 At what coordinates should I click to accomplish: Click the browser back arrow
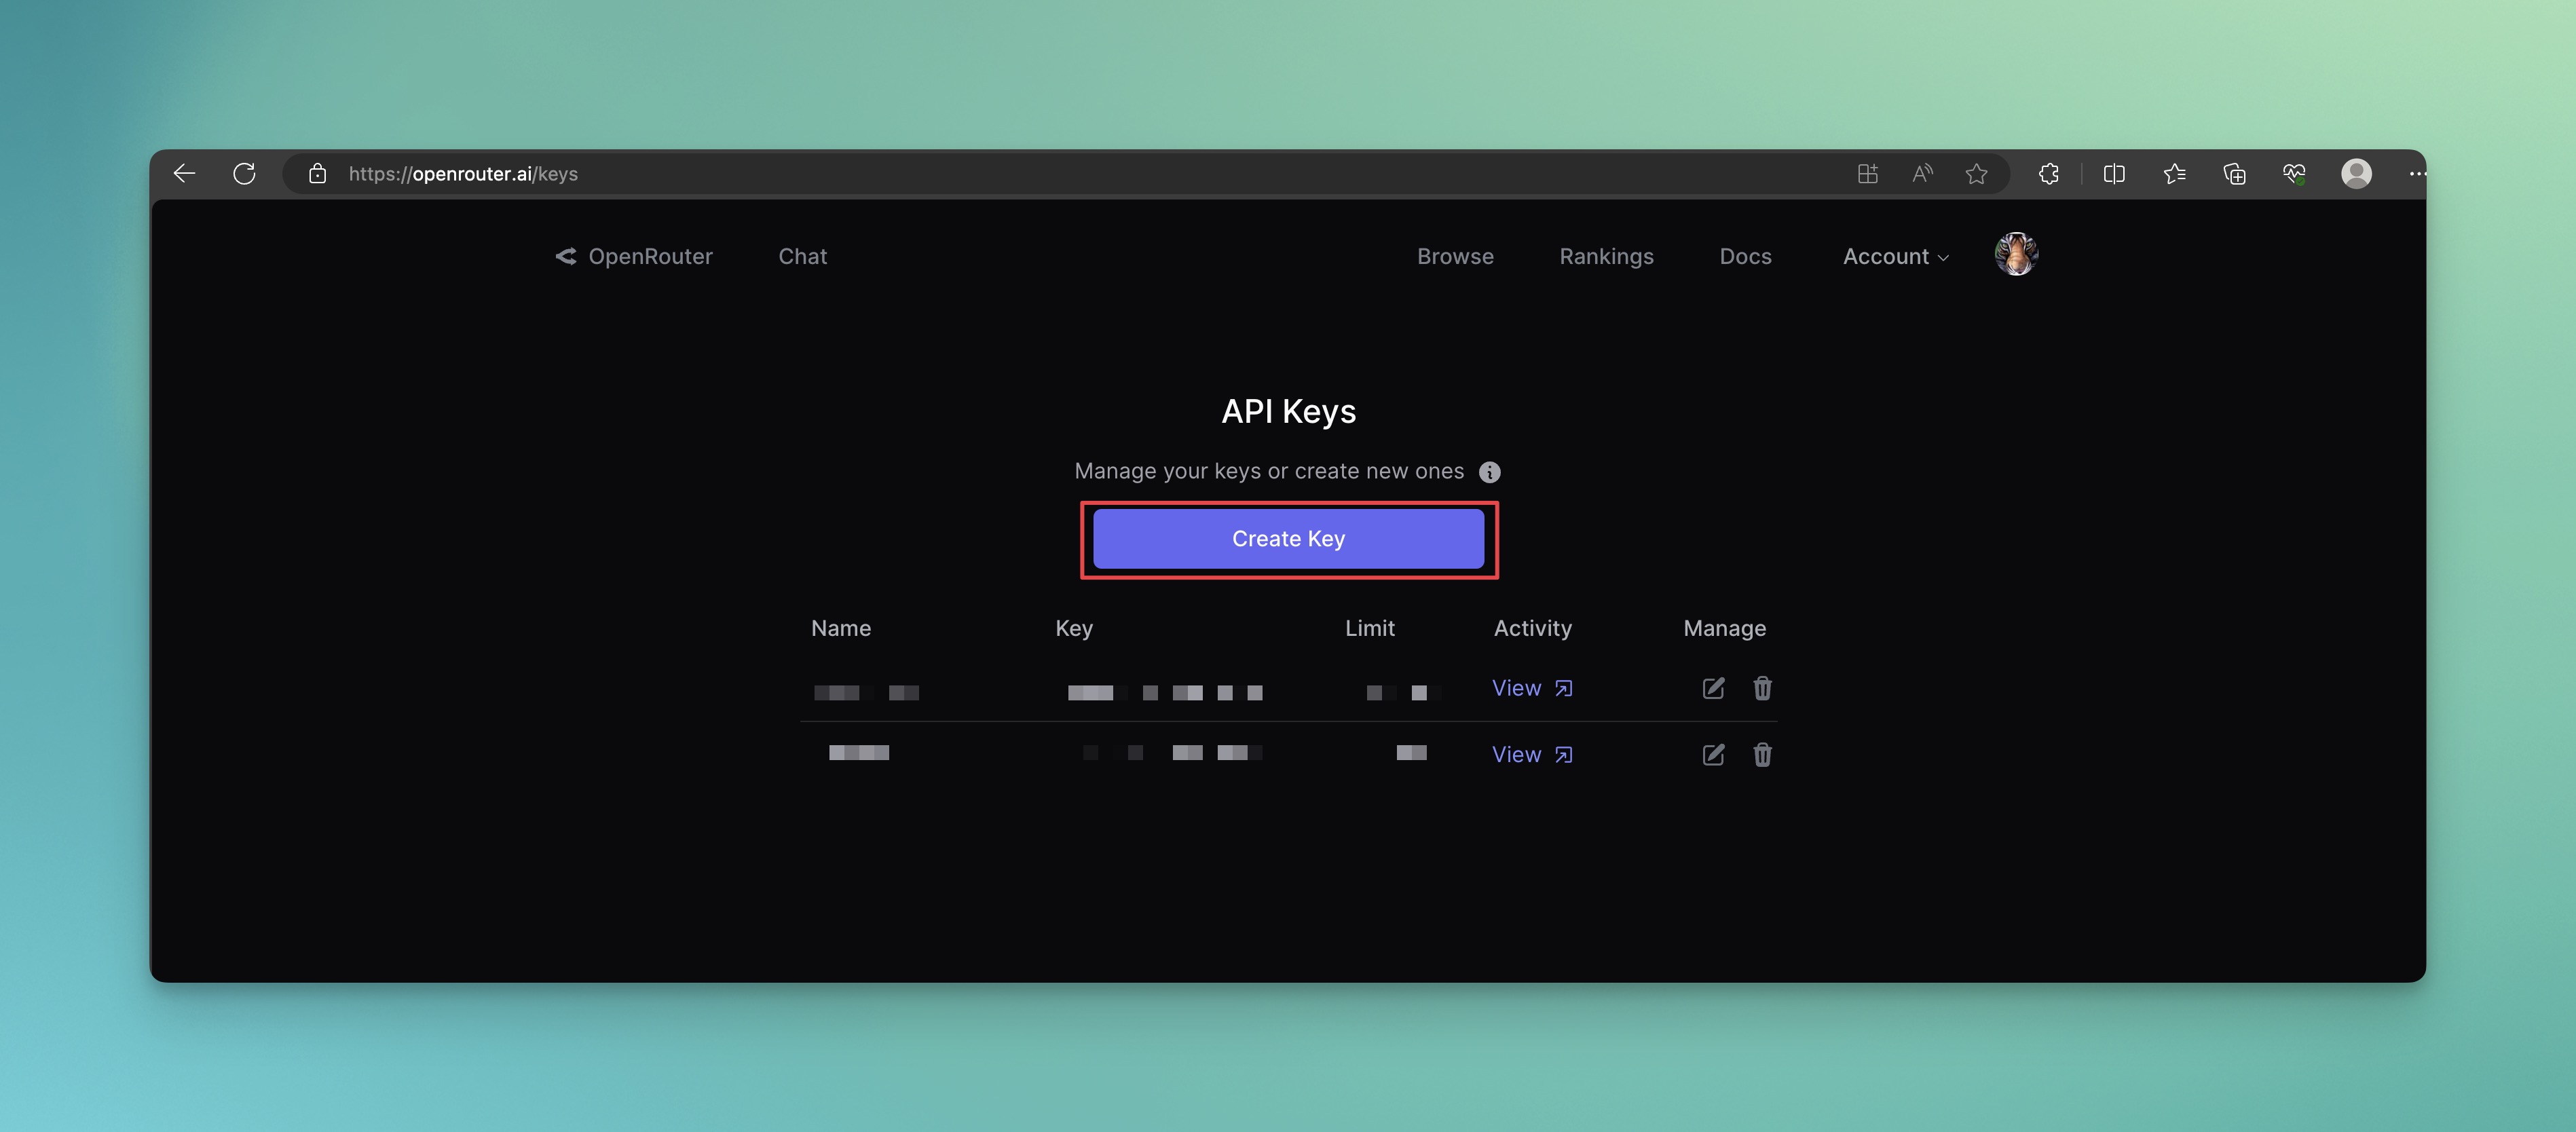184,174
